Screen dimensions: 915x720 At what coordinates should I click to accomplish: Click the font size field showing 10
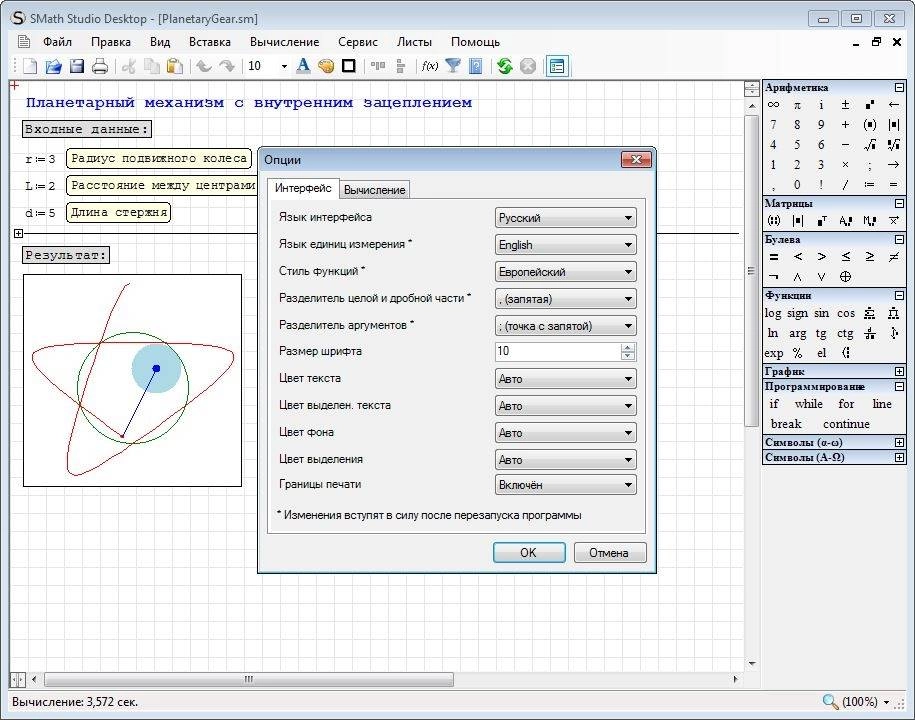(x=557, y=351)
